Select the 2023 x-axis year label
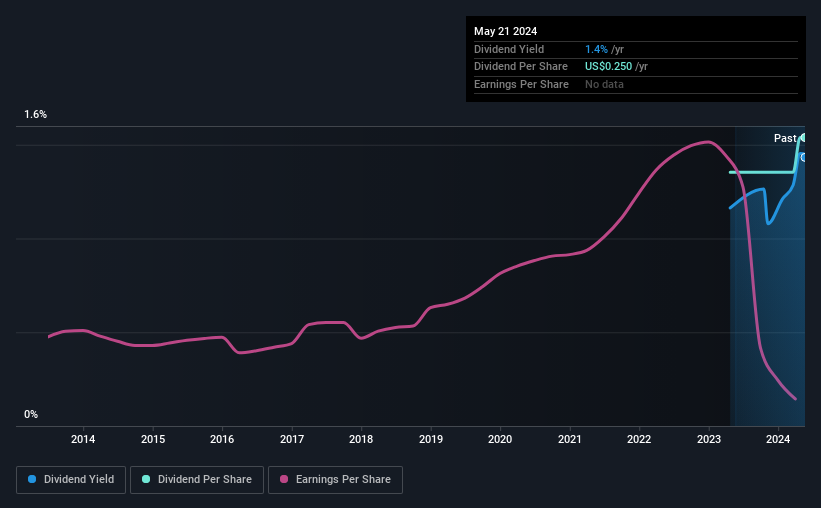The height and width of the screenshot is (508, 821). tap(709, 439)
